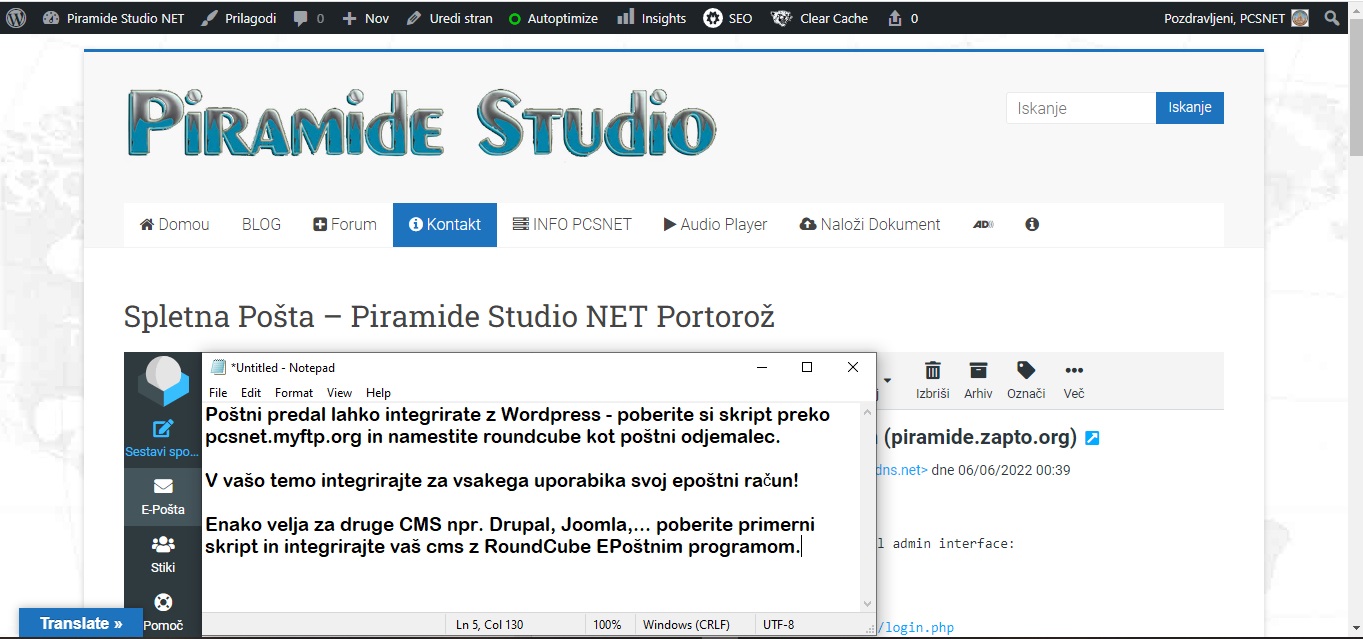Open Prilagodi customizer in the admin bar
Screen dimensions: 1363x639
(x=238, y=18)
